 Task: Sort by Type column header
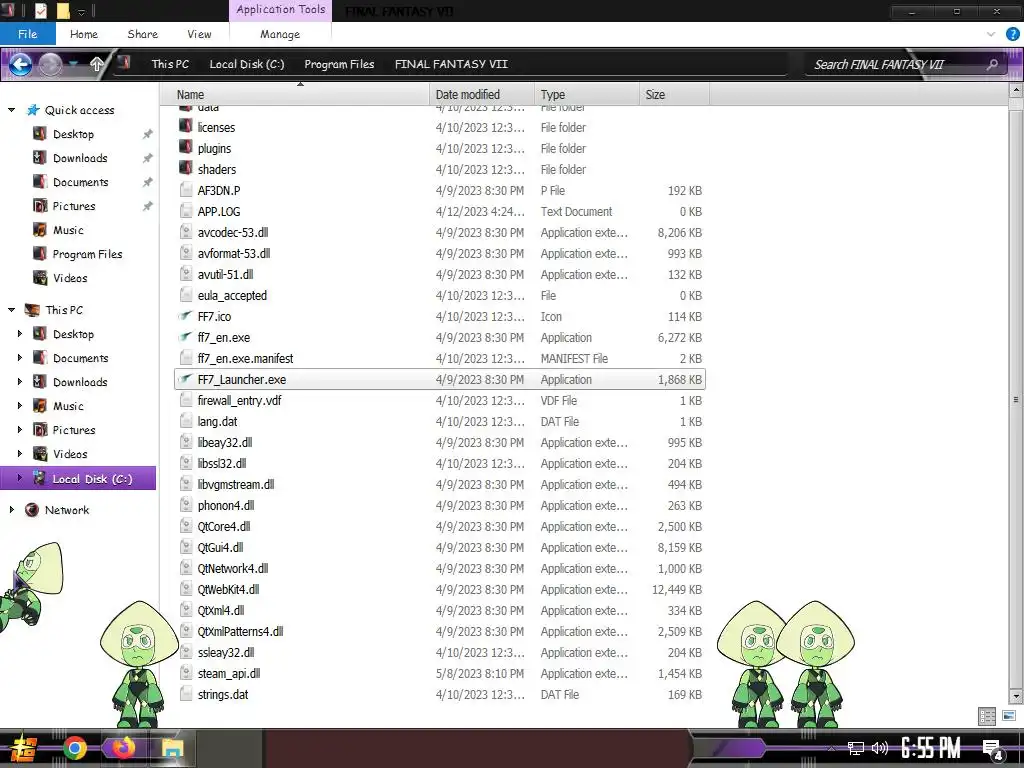coord(586,95)
